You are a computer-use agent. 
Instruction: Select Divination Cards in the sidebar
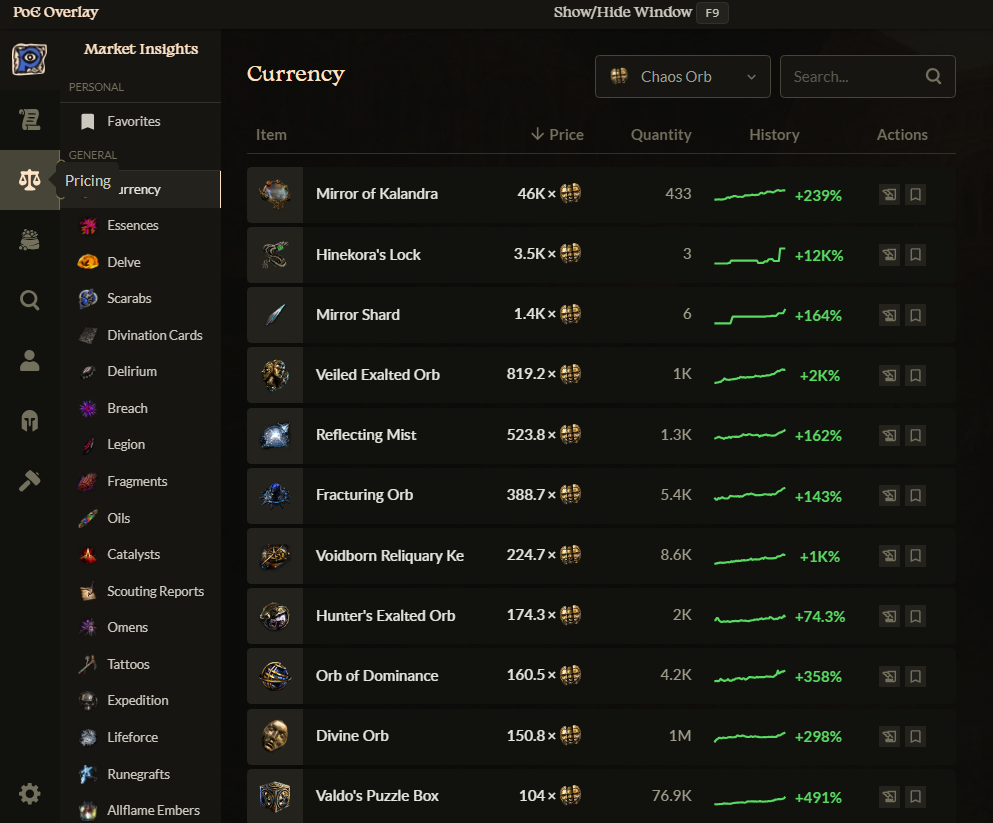pyautogui.click(x=154, y=335)
